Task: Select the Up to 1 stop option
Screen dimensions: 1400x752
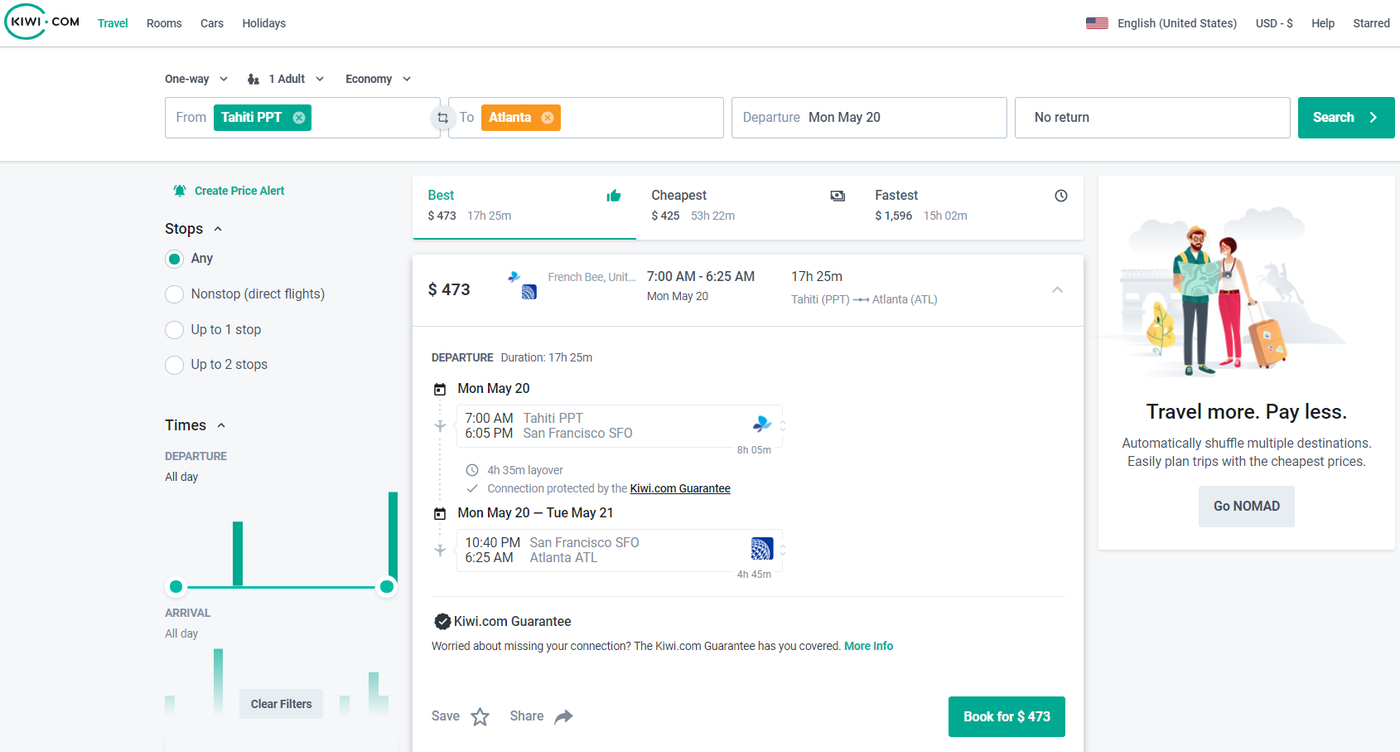Action: tap(174, 329)
